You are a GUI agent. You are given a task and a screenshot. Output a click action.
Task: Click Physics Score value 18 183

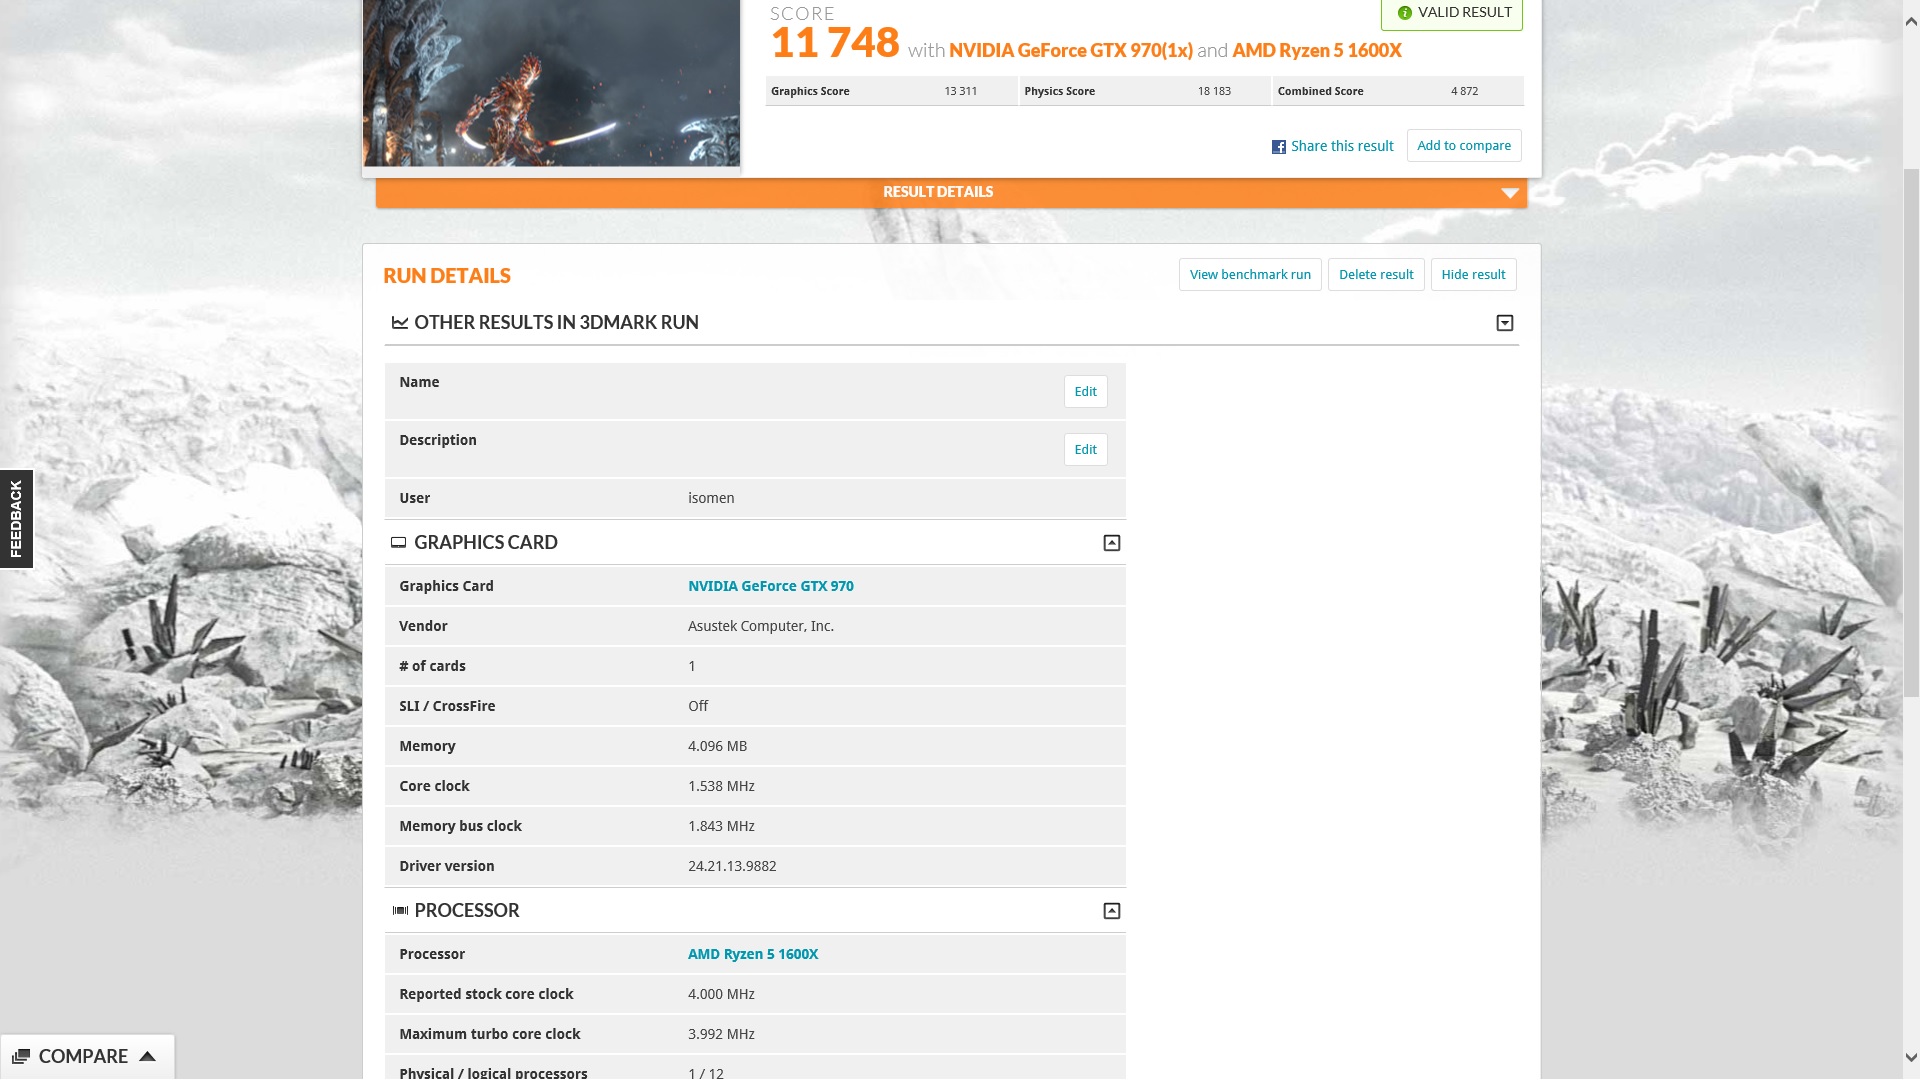pos(1214,91)
